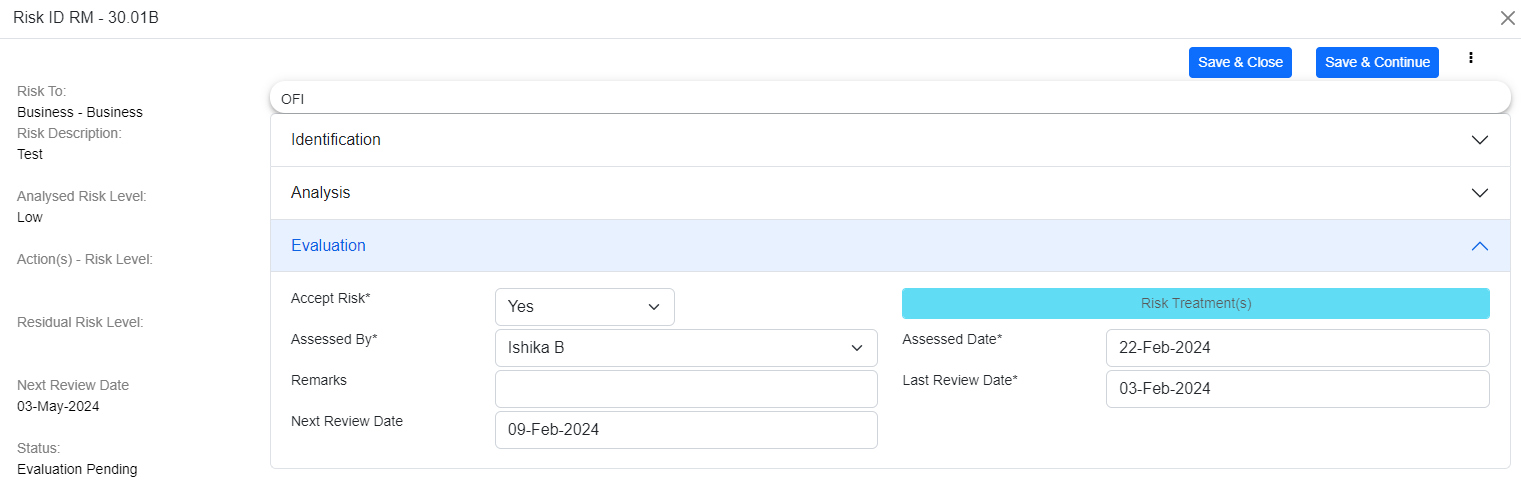Select the Last Review Date field

[x=1297, y=389]
